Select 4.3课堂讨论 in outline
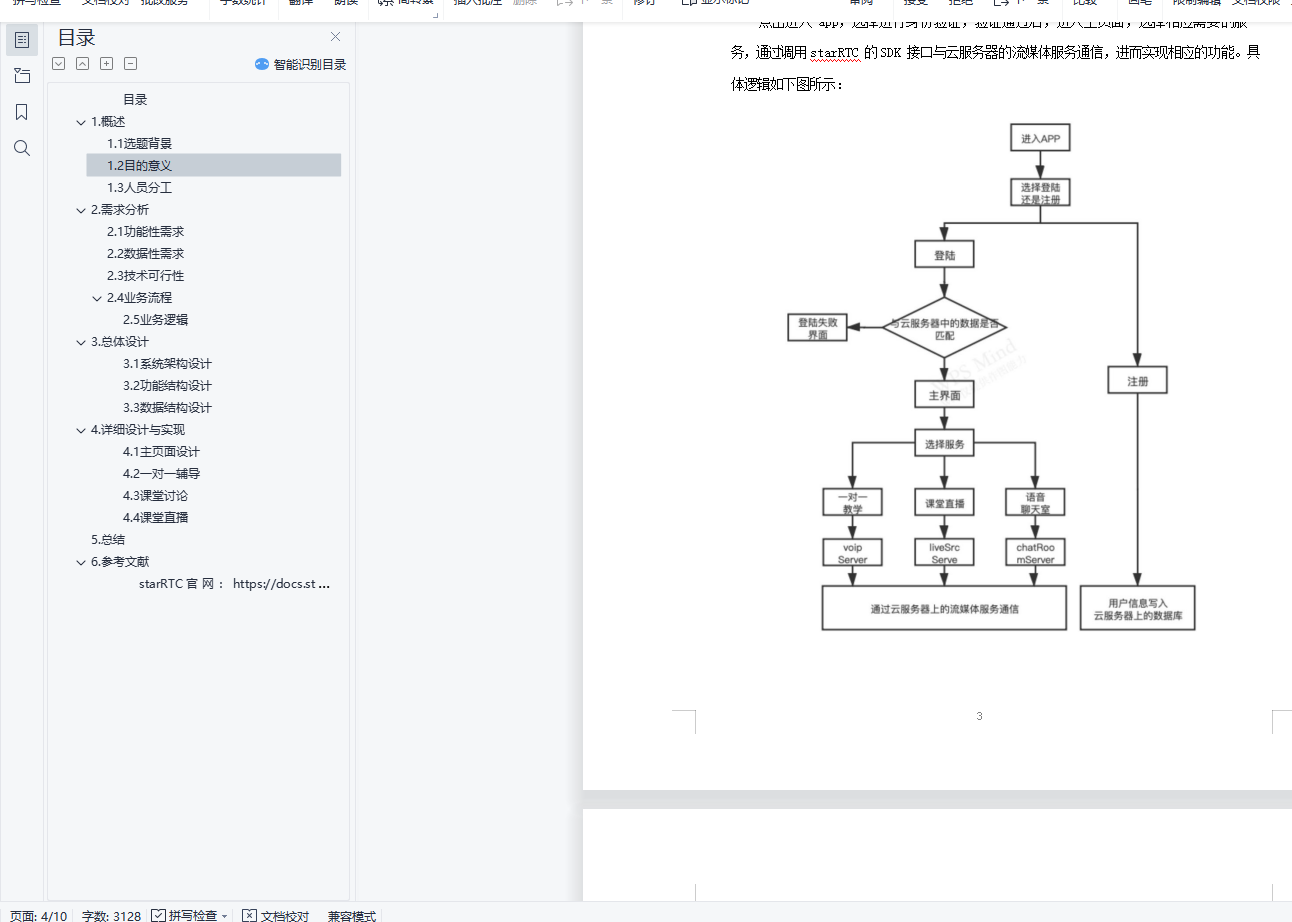This screenshot has width=1292, height=922. [155, 496]
